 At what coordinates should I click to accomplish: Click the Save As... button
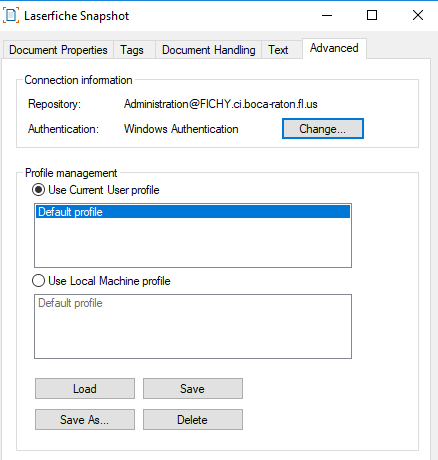pyautogui.click(x=85, y=420)
